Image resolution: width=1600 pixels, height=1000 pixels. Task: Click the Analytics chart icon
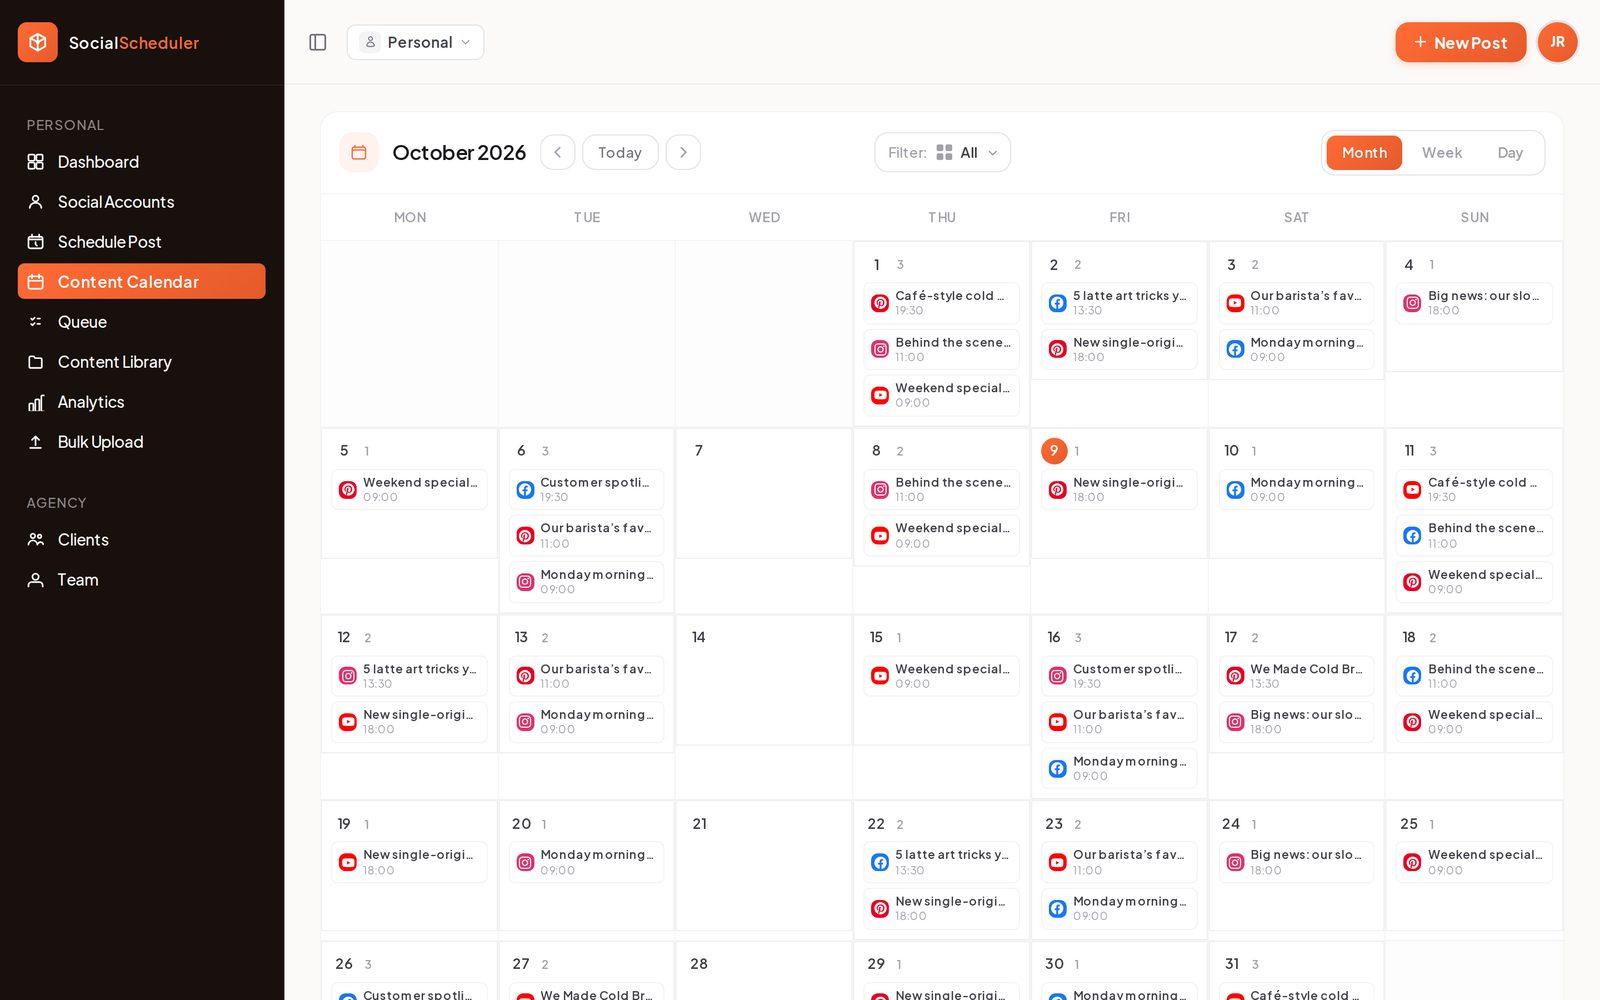pos(36,402)
